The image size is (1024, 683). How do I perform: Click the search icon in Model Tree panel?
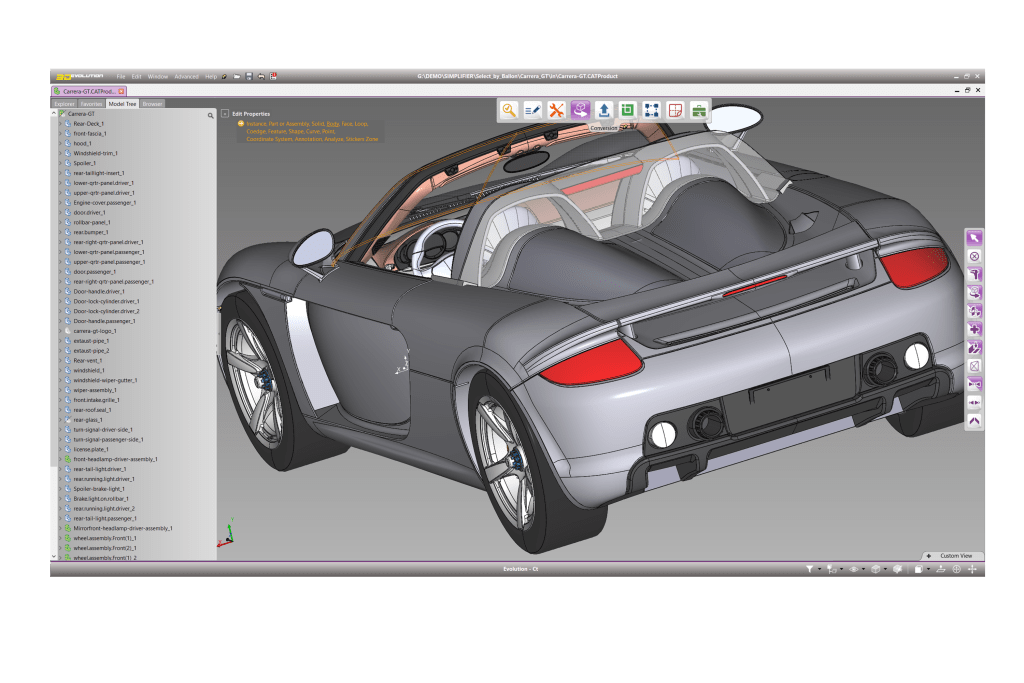(210, 115)
